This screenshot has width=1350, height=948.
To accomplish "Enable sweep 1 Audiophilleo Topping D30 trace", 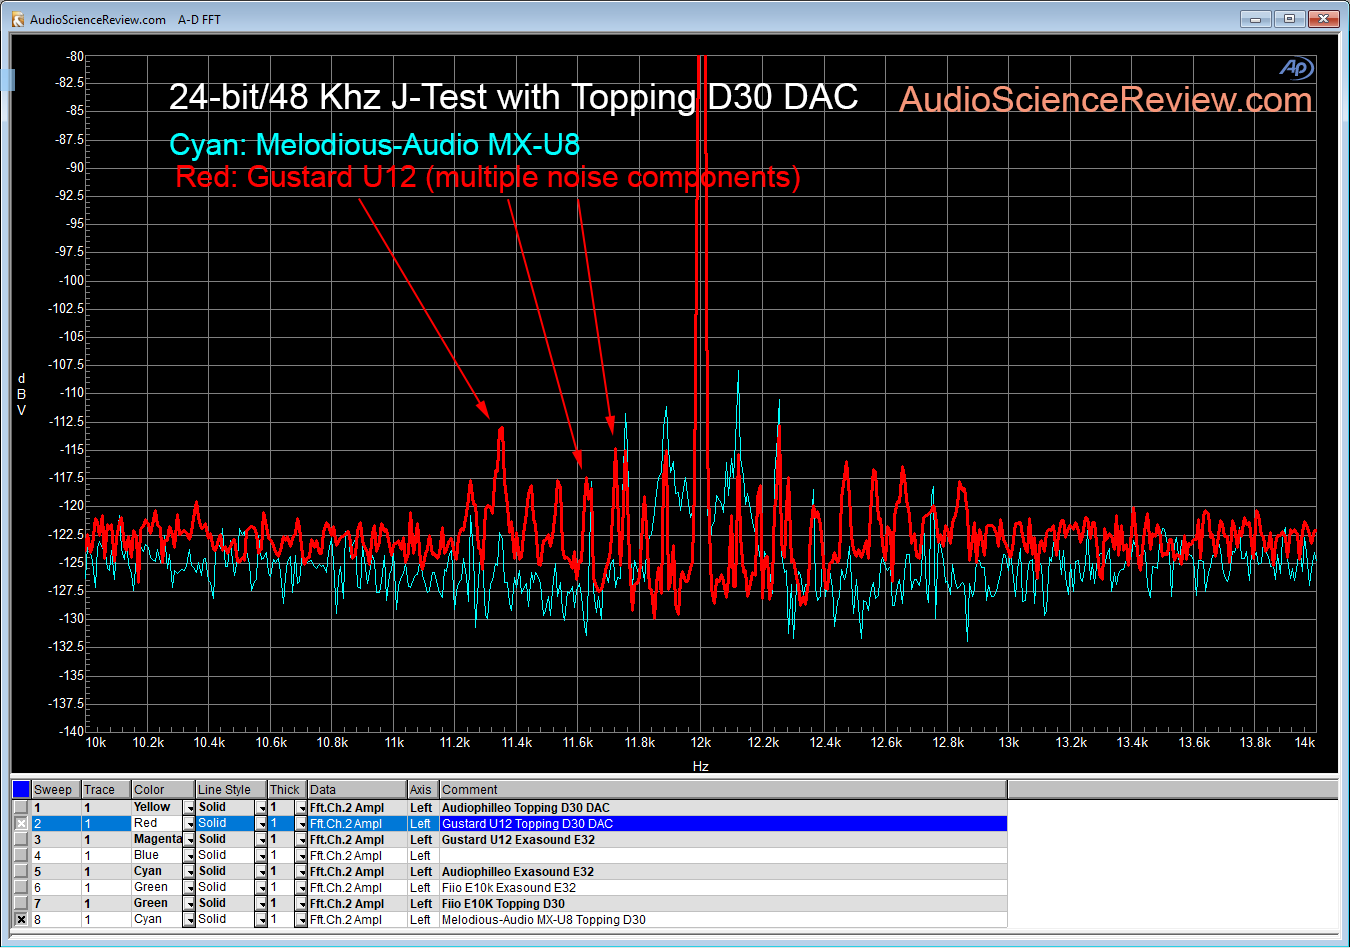I will pyautogui.click(x=21, y=807).
